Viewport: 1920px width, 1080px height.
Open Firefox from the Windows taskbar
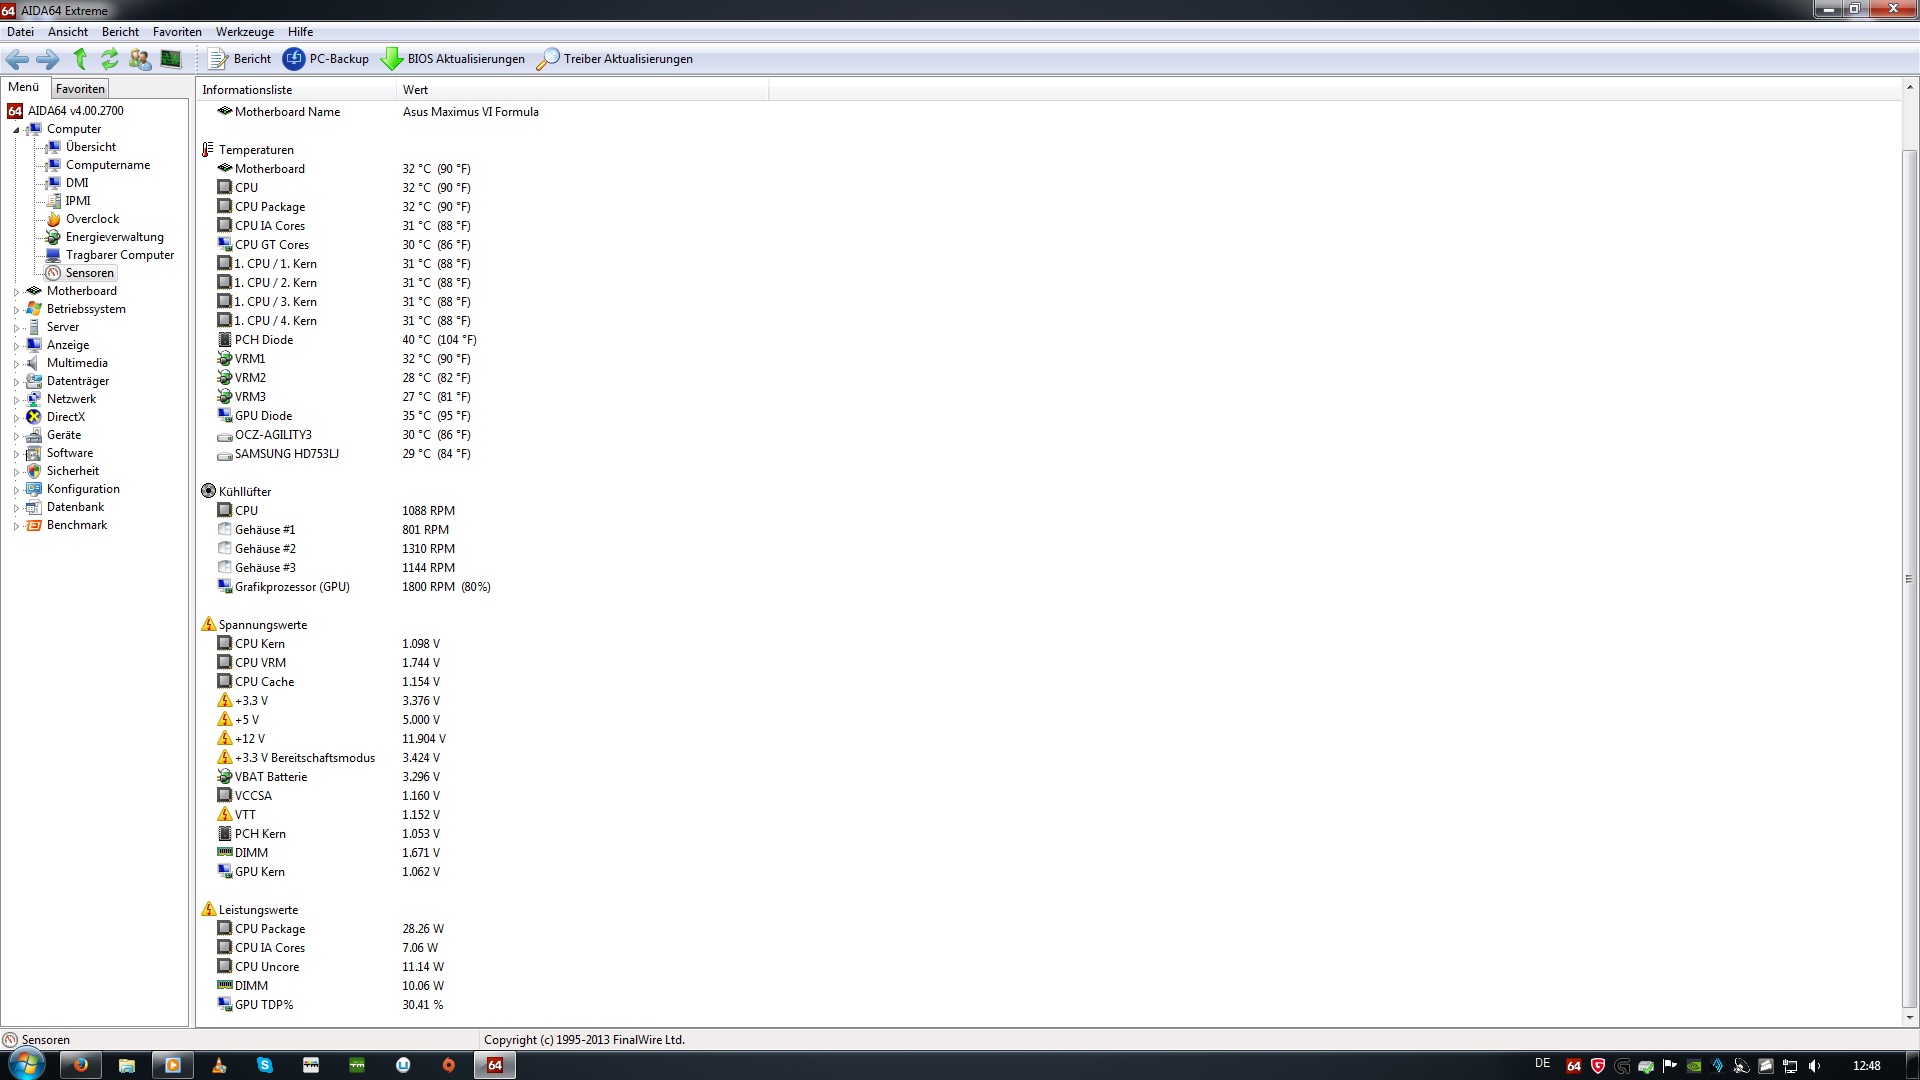[x=80, y=1065]
